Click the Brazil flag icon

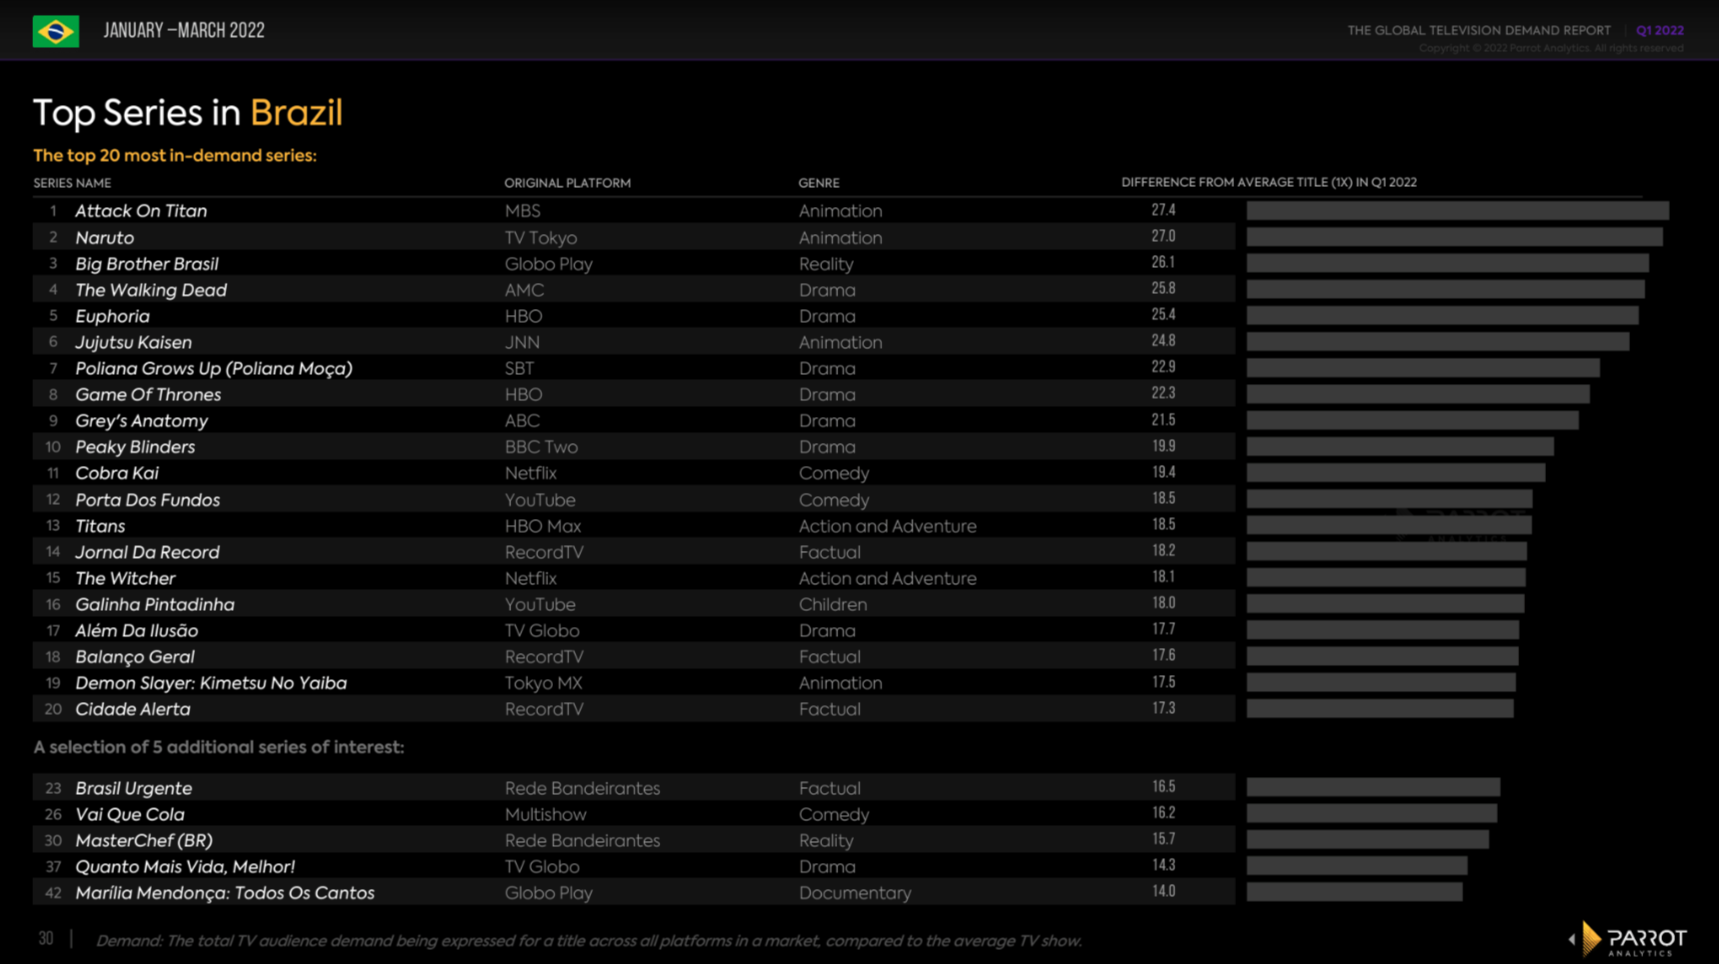56,31
